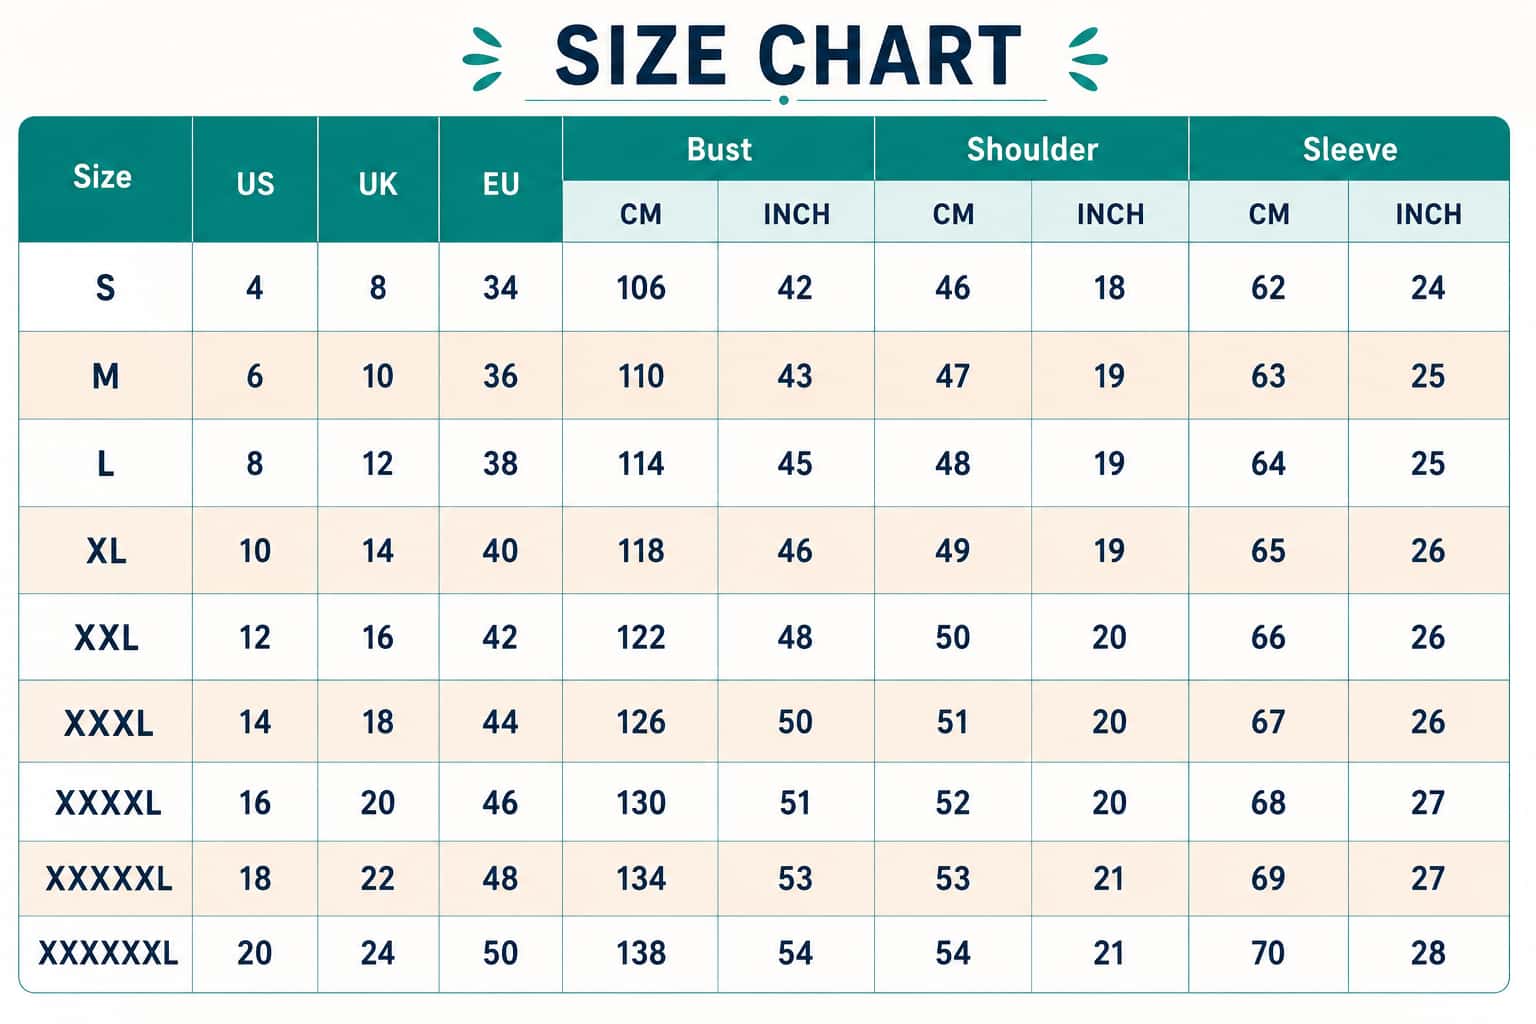Click the Sleeve INCH value 28
This screenshot has height=1024, width=1536.
pos(1428,953)
